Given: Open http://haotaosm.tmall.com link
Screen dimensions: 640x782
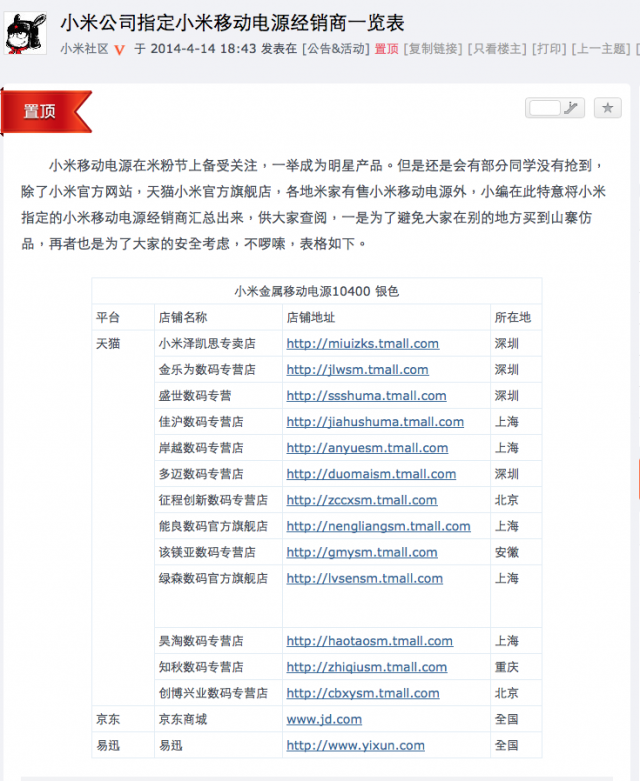Looking at the screenshot, I should click(x=370, y=641).
